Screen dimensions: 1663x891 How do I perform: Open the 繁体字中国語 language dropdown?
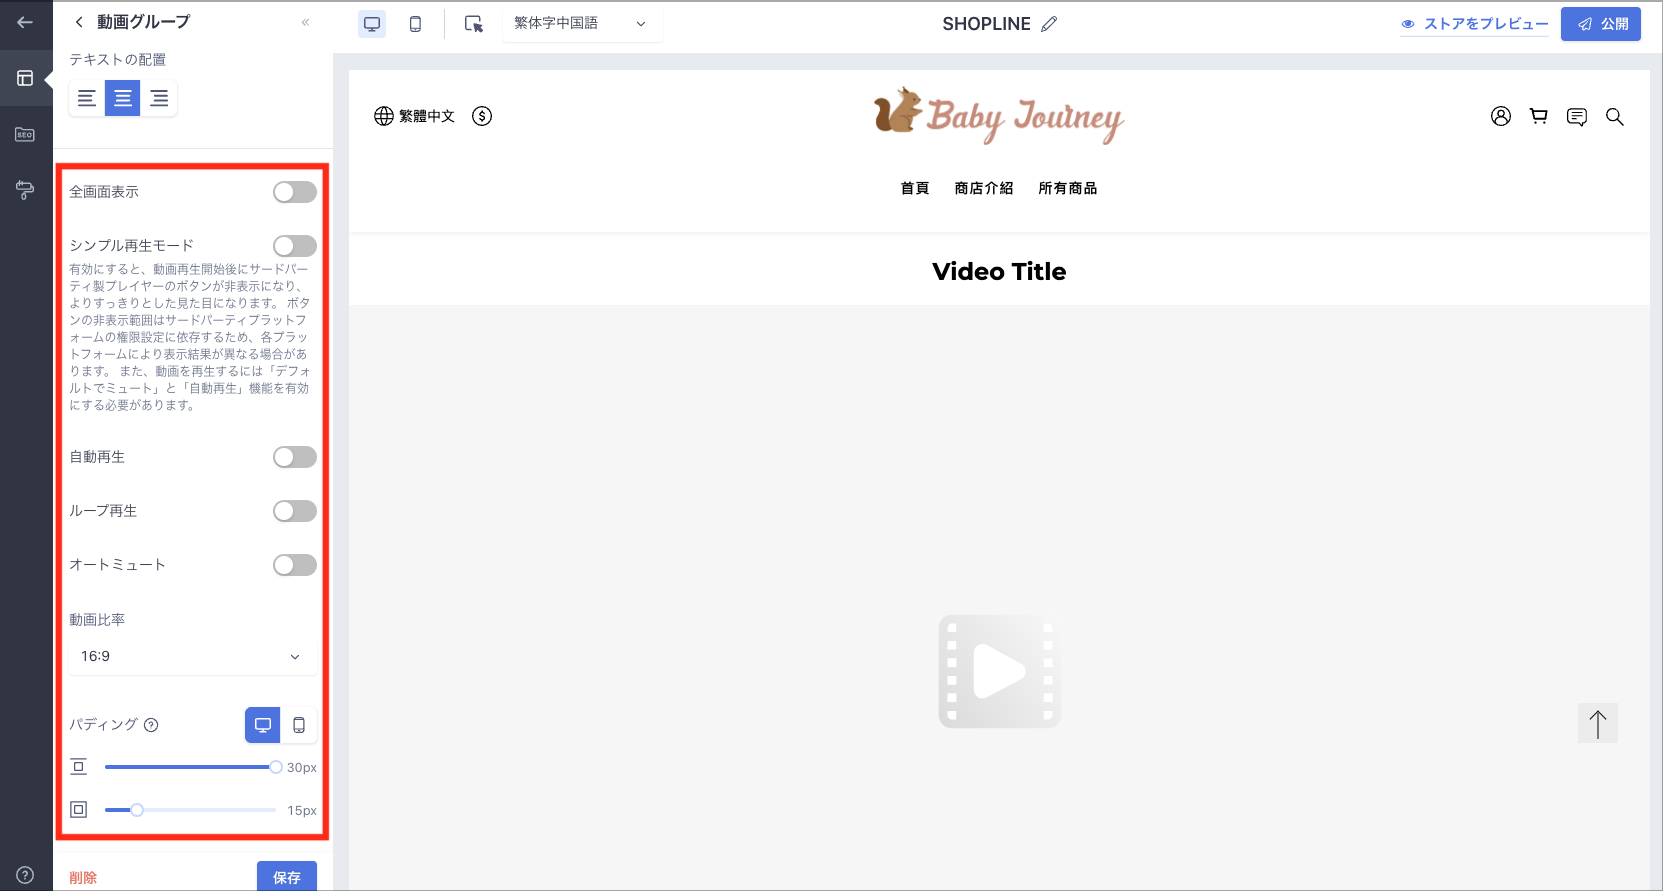tap(582, 23)
